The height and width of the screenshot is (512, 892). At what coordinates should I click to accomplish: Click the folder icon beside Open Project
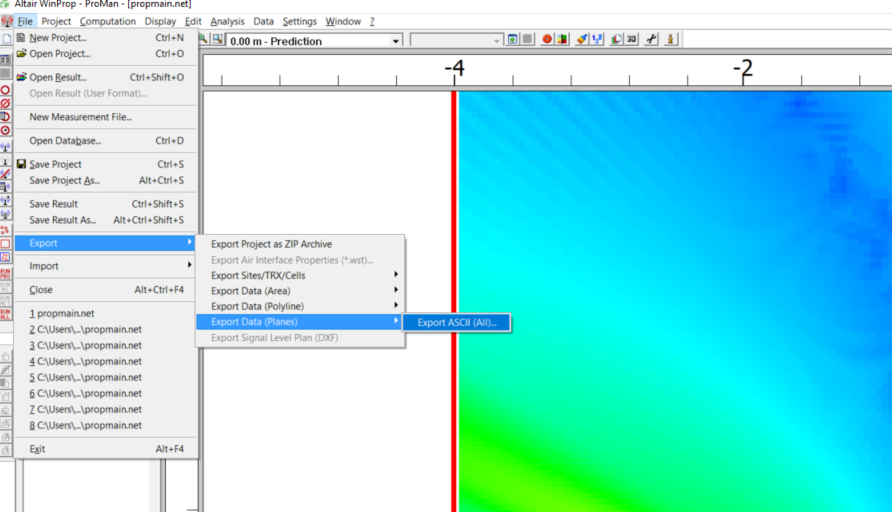21,53
